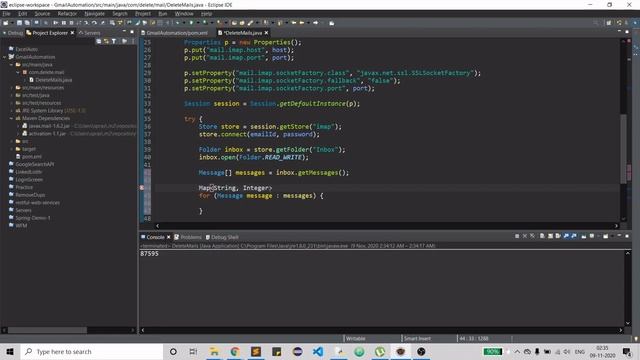This screenshot has width=640, height=360.
Task: Open the Run launch dropdown arrow
Action: tap(198, 23)
